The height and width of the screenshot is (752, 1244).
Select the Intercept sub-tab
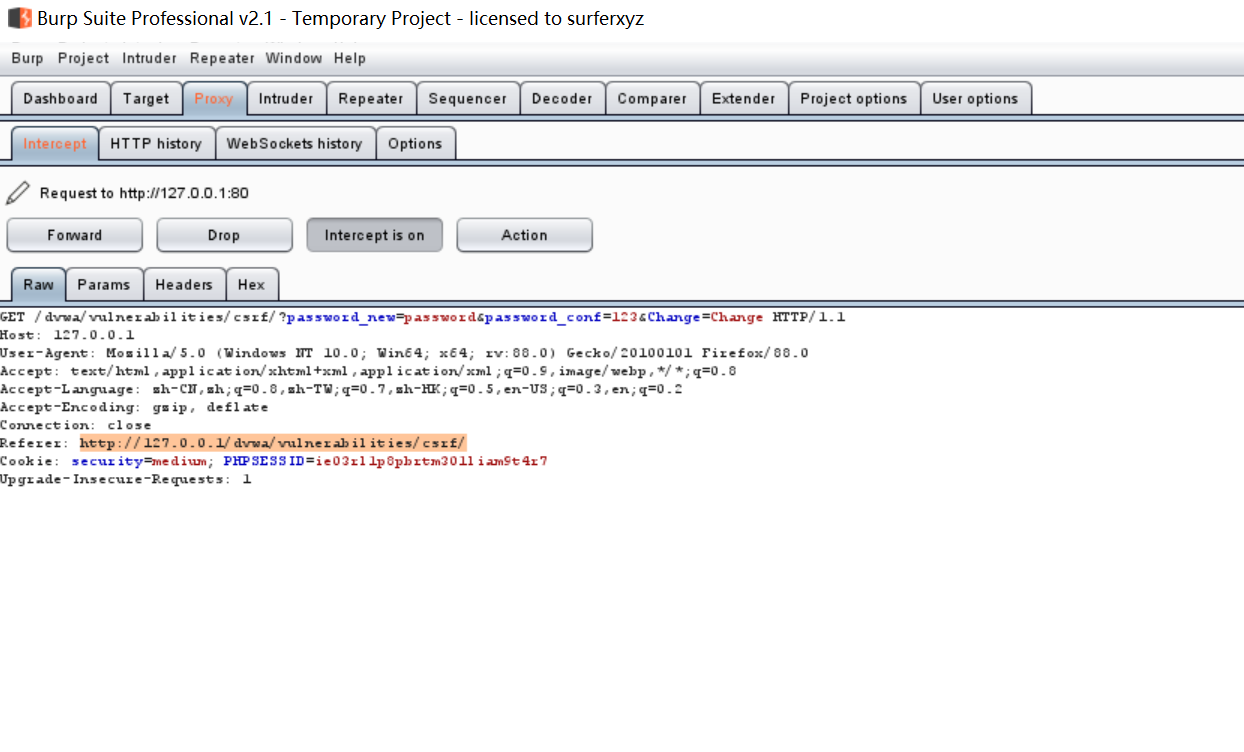(55, 144)
